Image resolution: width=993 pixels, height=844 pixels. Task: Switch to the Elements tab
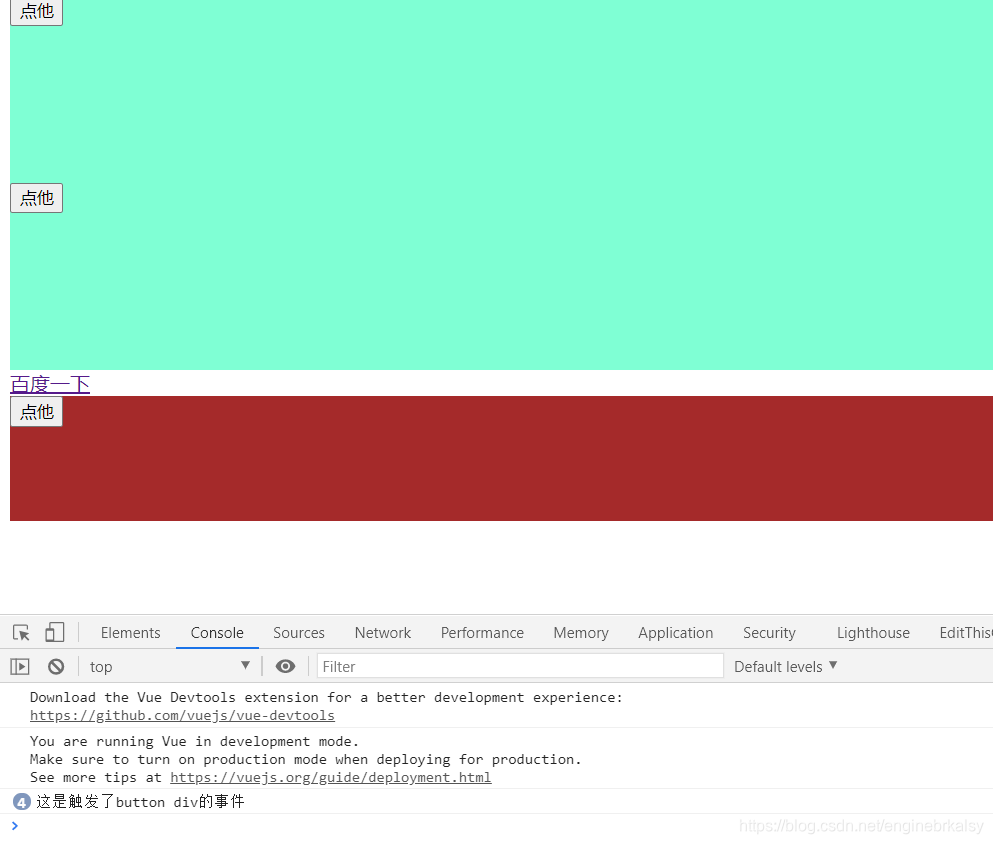click(x=130, y=633)
